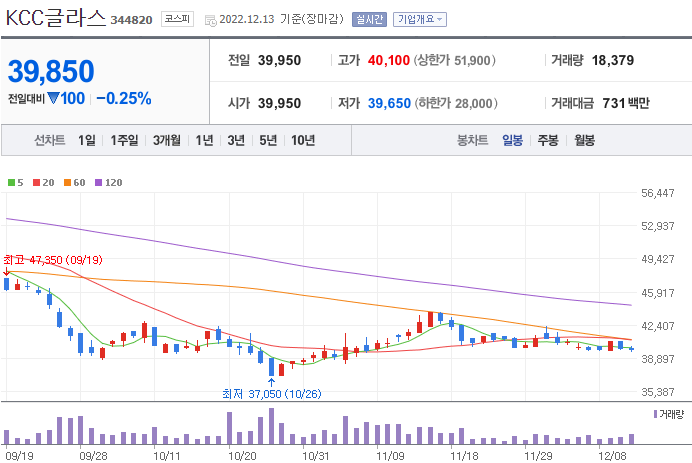The height and width of the screenshot is (463, 692).
Task: Select the 1주일 line chart tab
Action: point(124,140)
